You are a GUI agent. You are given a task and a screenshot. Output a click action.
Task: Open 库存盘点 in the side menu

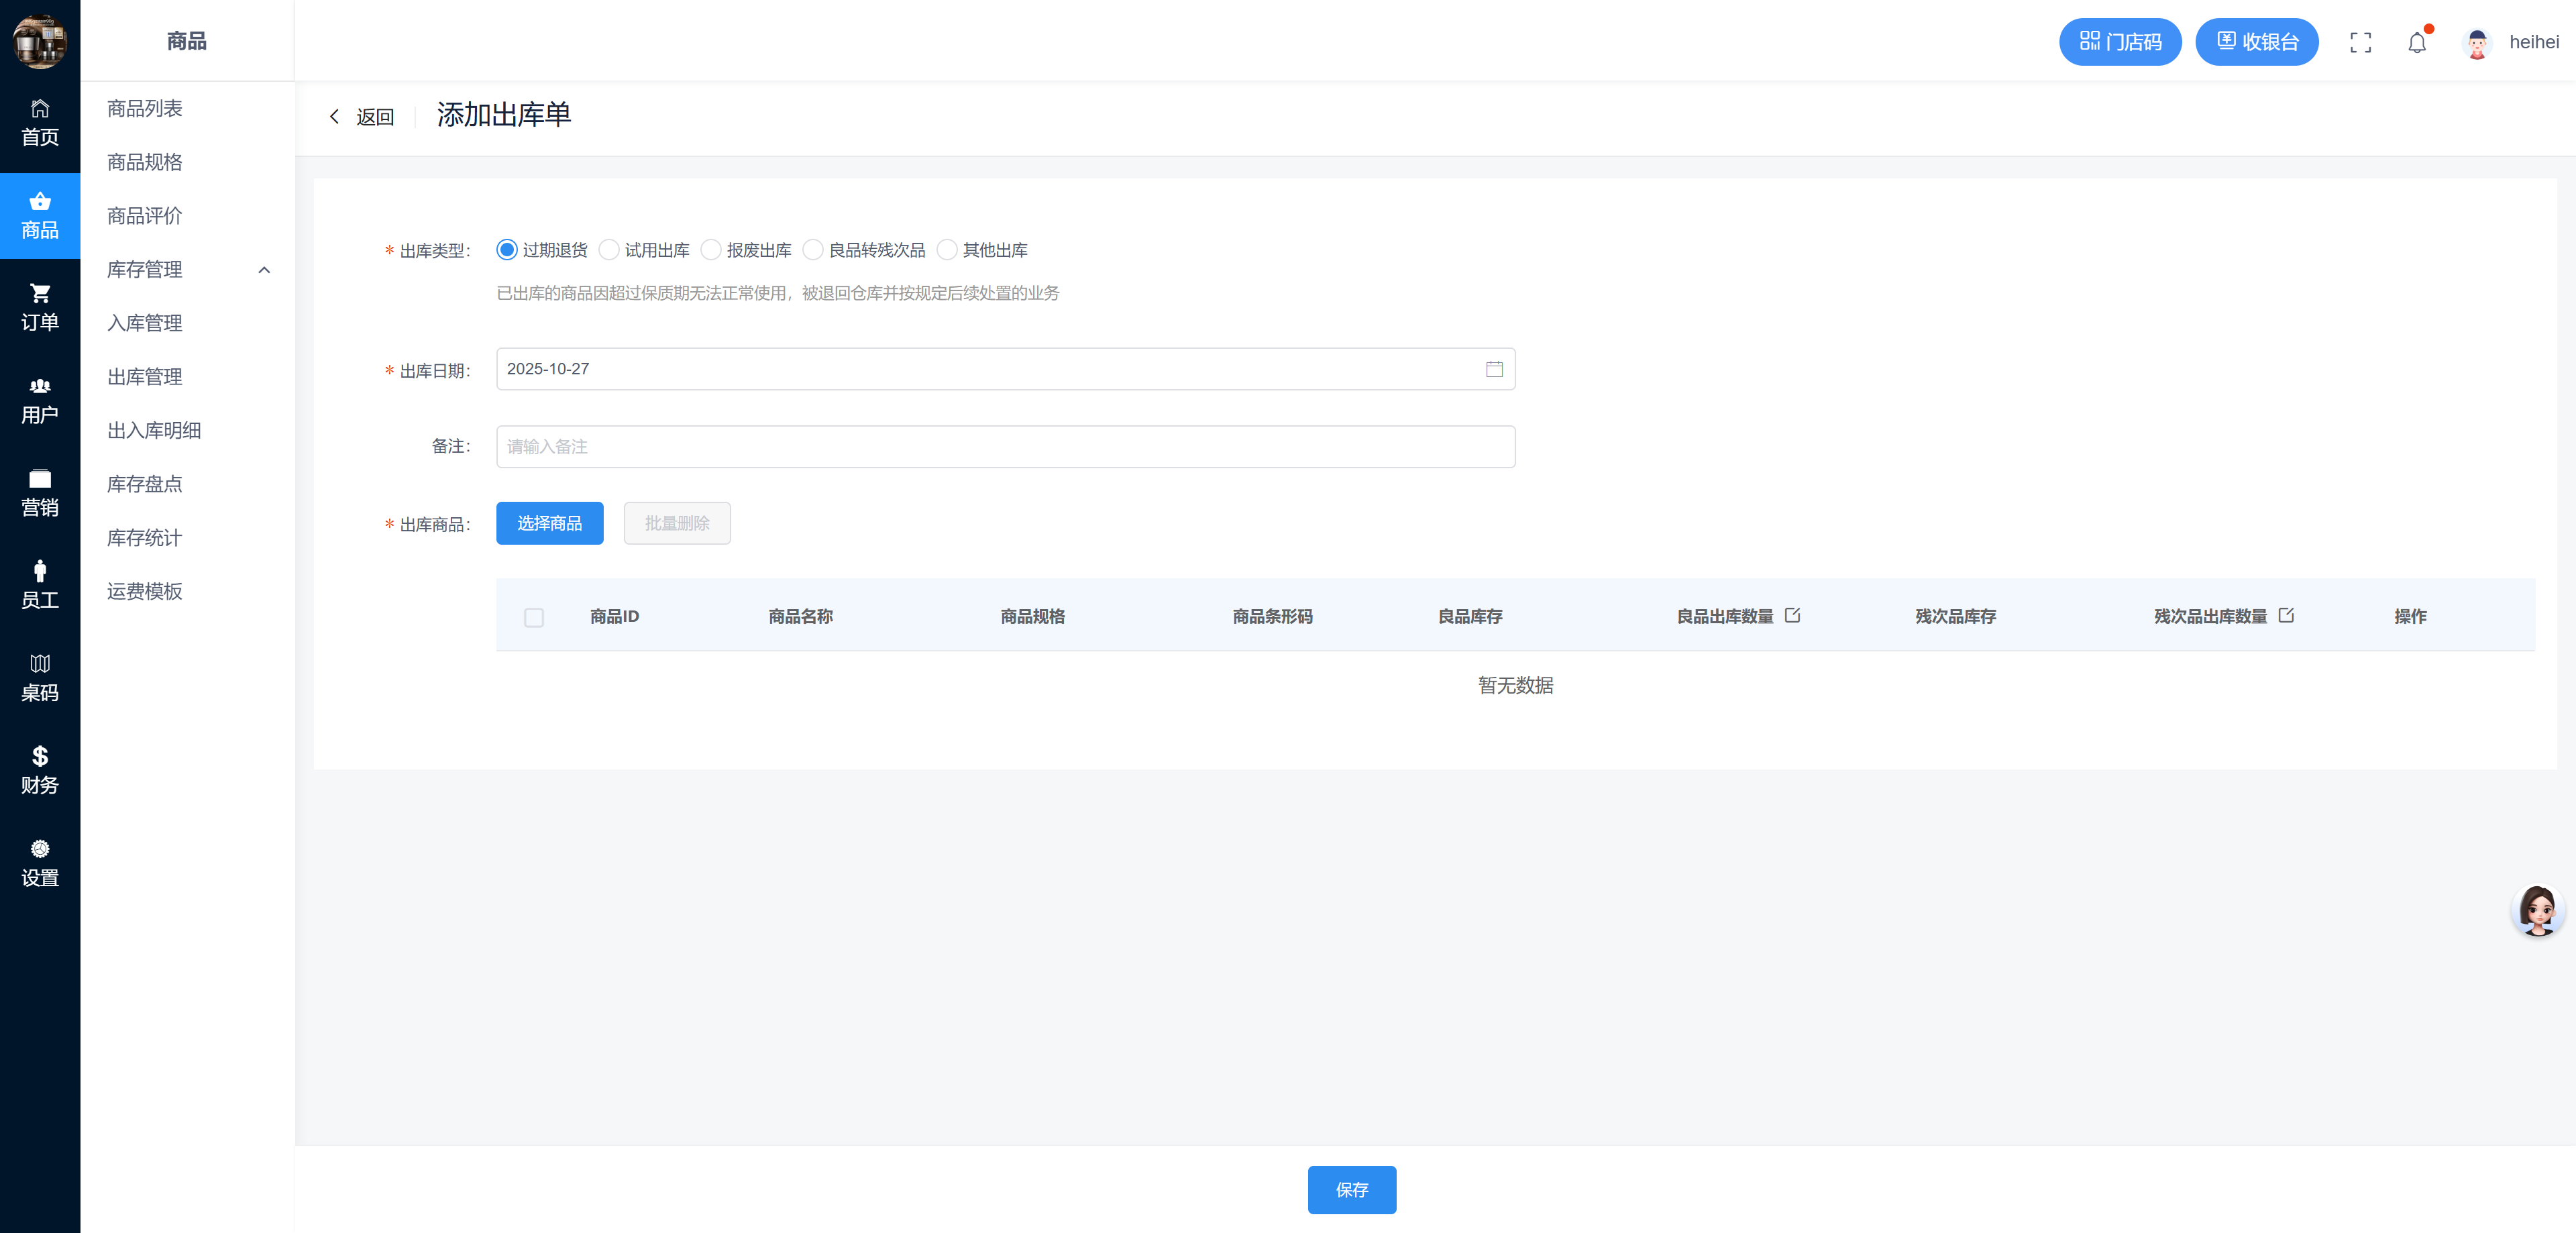click(x=145, y=484)
